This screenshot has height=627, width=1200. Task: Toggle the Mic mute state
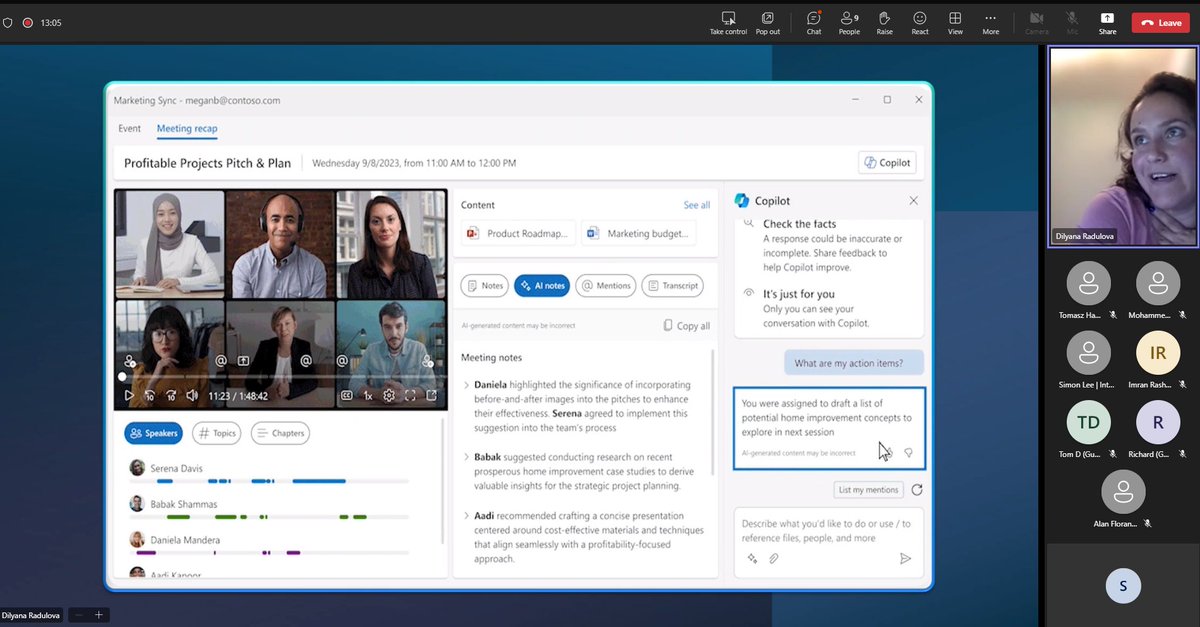[1072, 22]
